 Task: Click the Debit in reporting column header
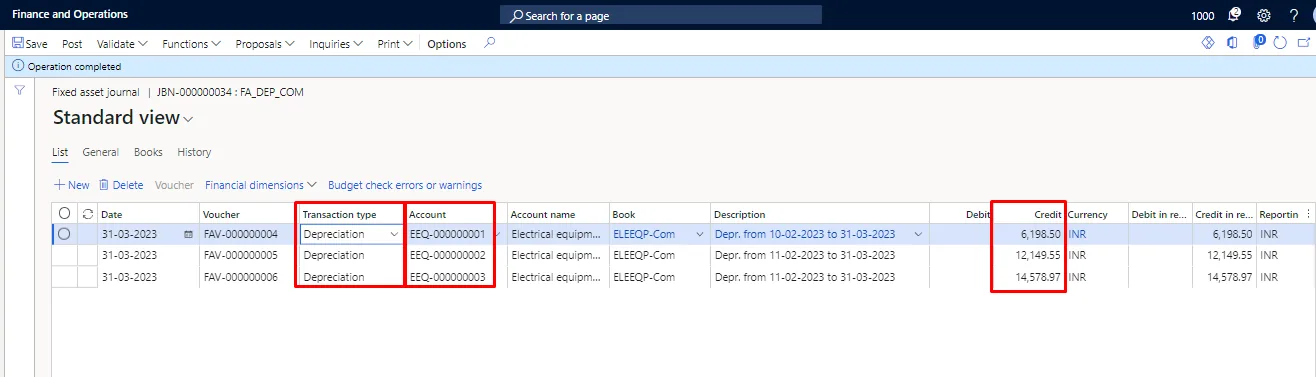(1160, 214)
